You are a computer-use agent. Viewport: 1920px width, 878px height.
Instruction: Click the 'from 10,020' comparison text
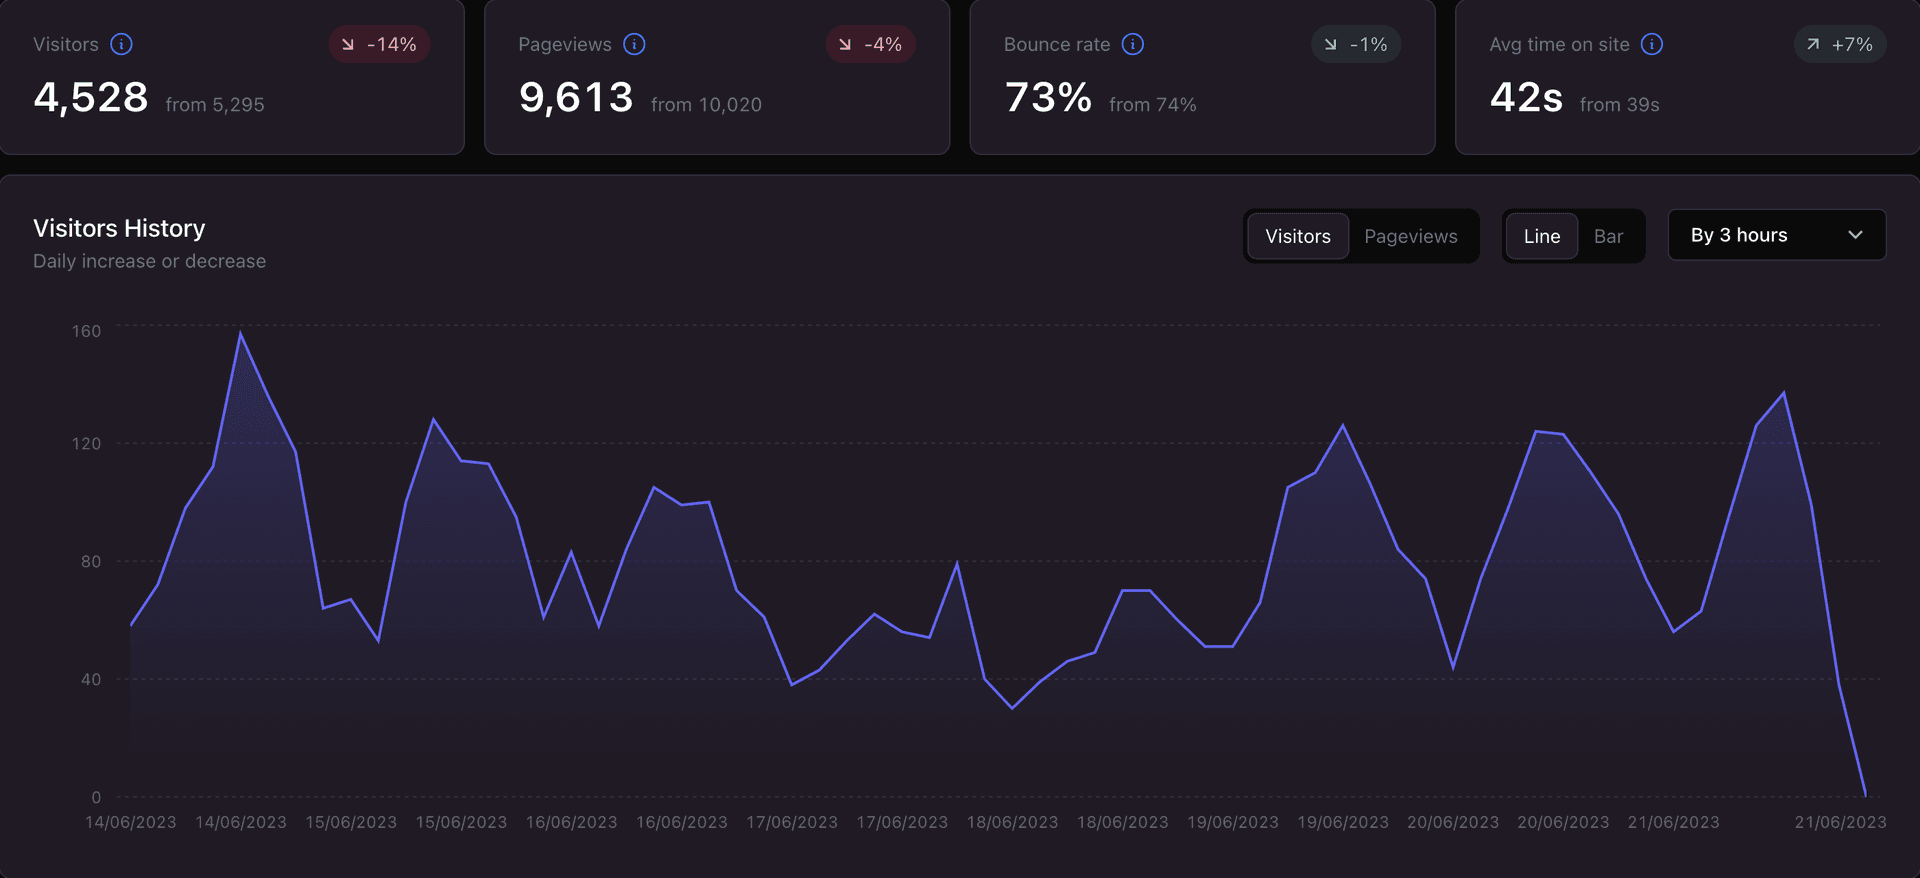click(x=706, y=105)
